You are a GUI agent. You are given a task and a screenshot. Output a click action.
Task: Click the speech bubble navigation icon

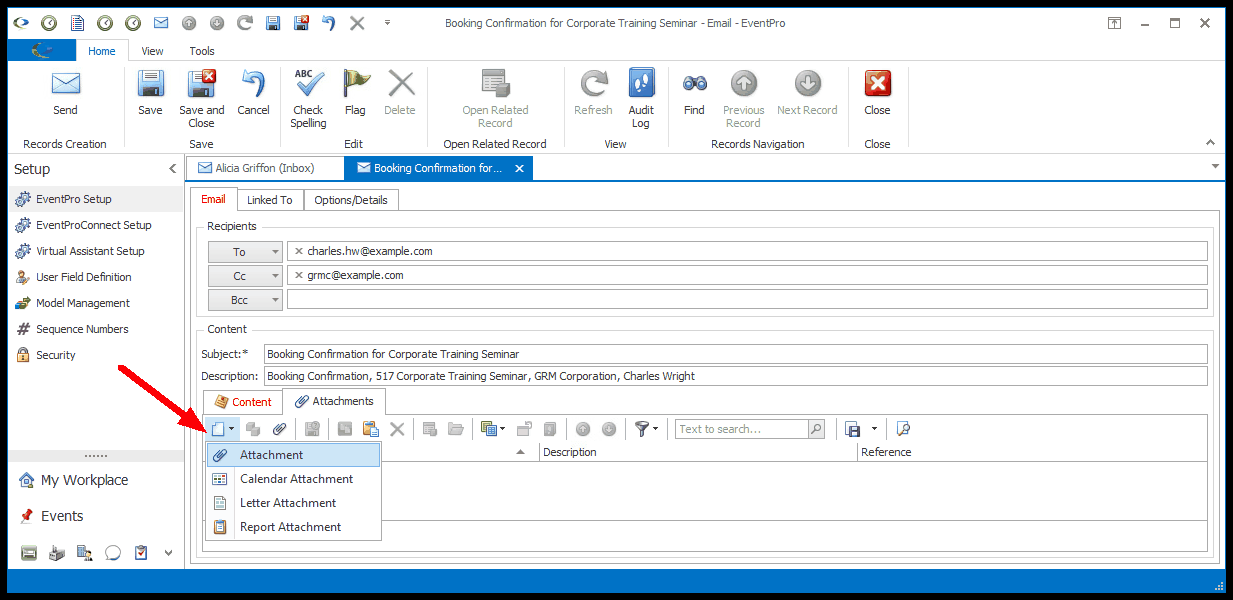tap(113, 552)
